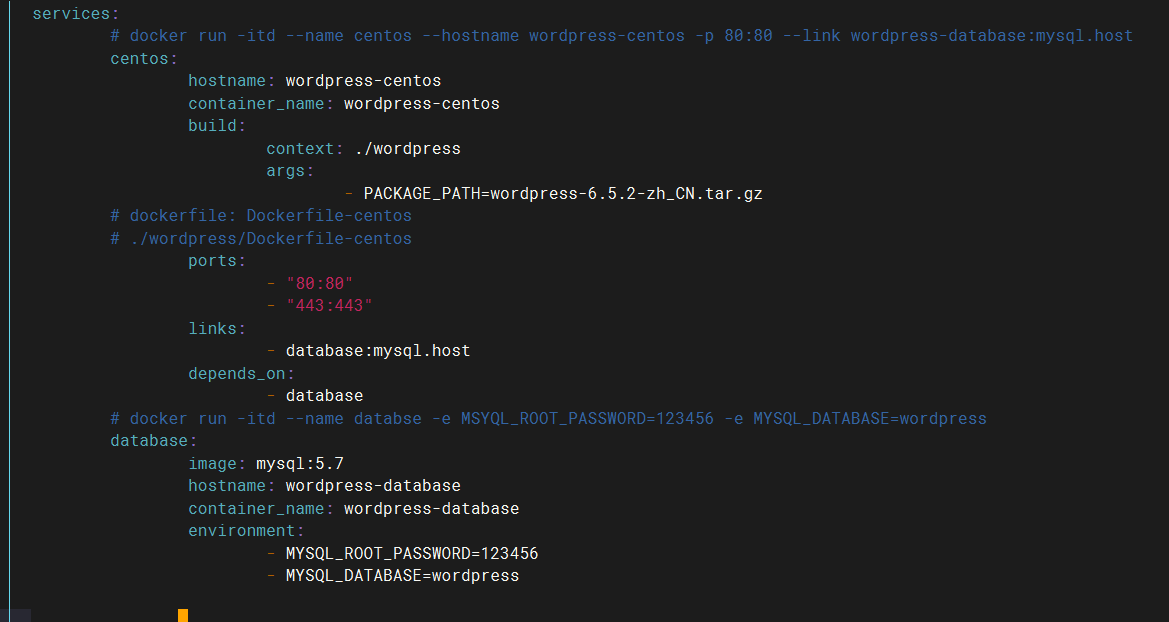Click the orange cursor block at bottom
This screenshot has width=1169, height=622.
click(x=181, y=616)
